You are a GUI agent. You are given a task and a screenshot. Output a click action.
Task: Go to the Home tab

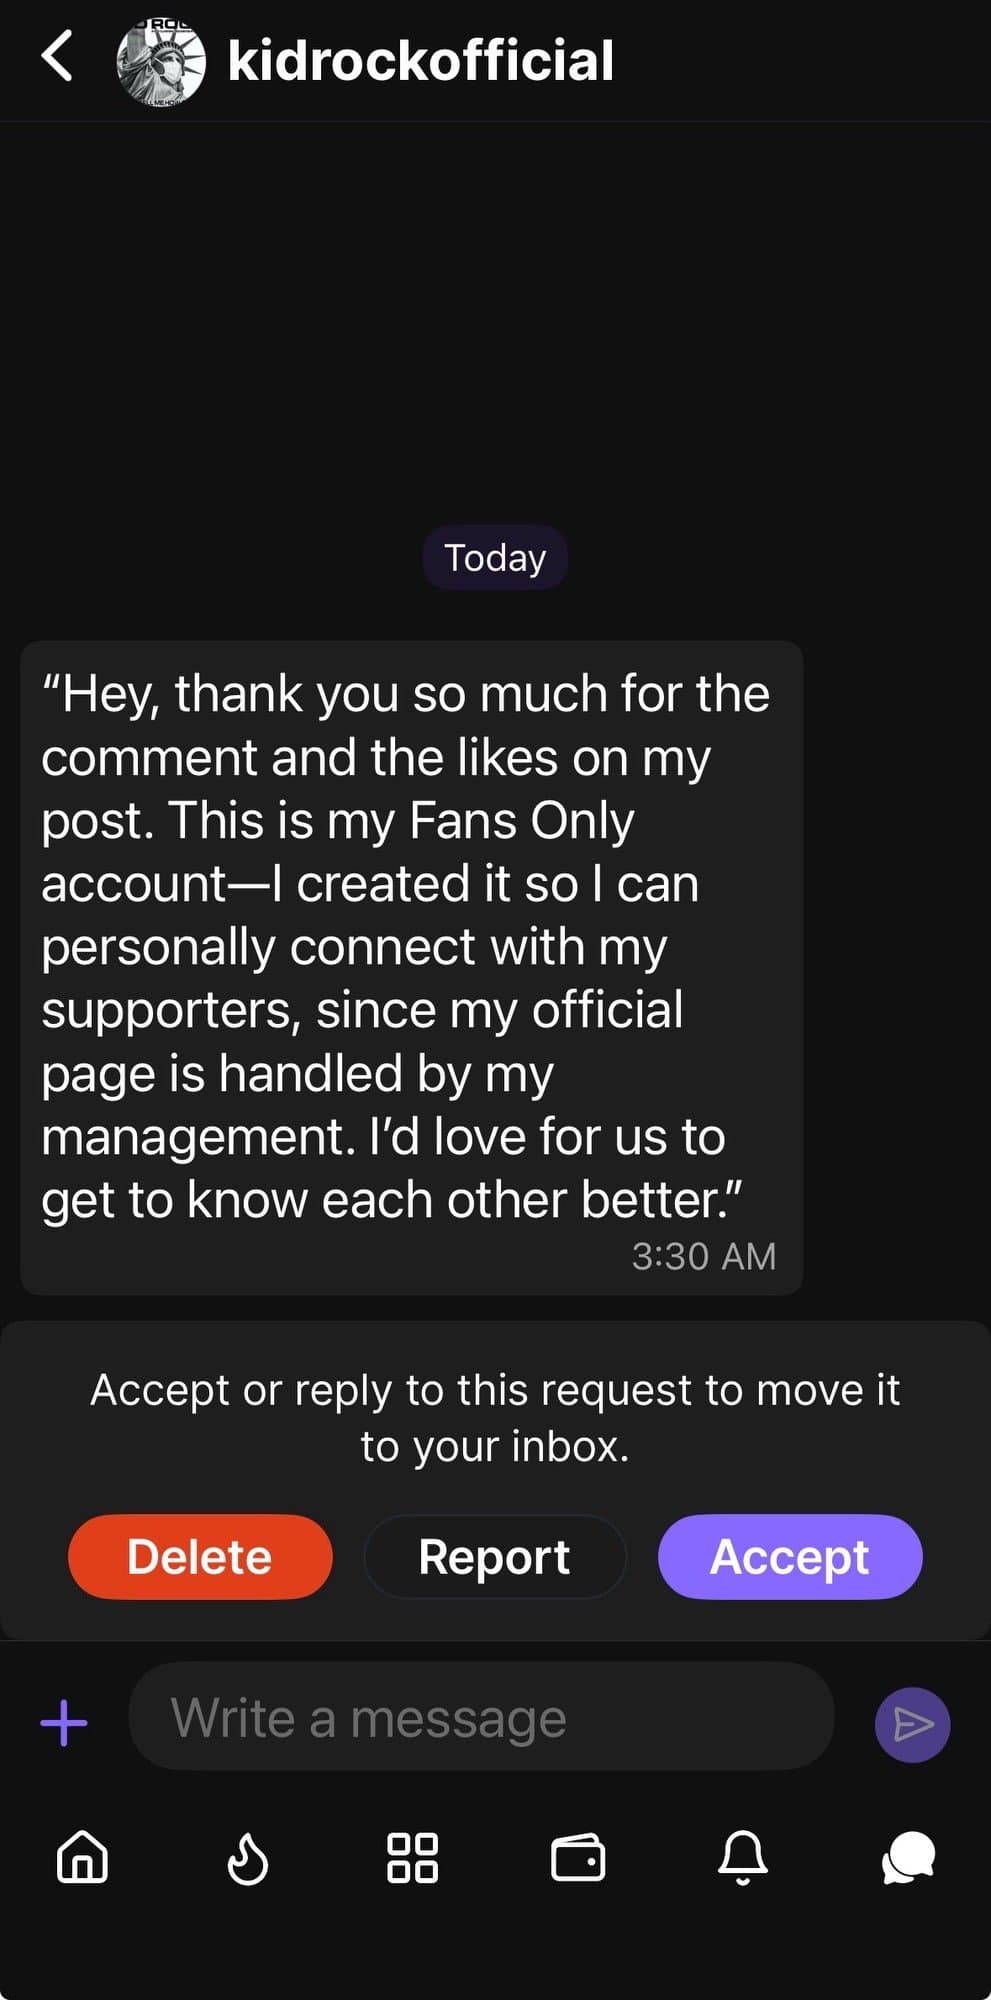pyautogui.click(x=82, y=1858)
